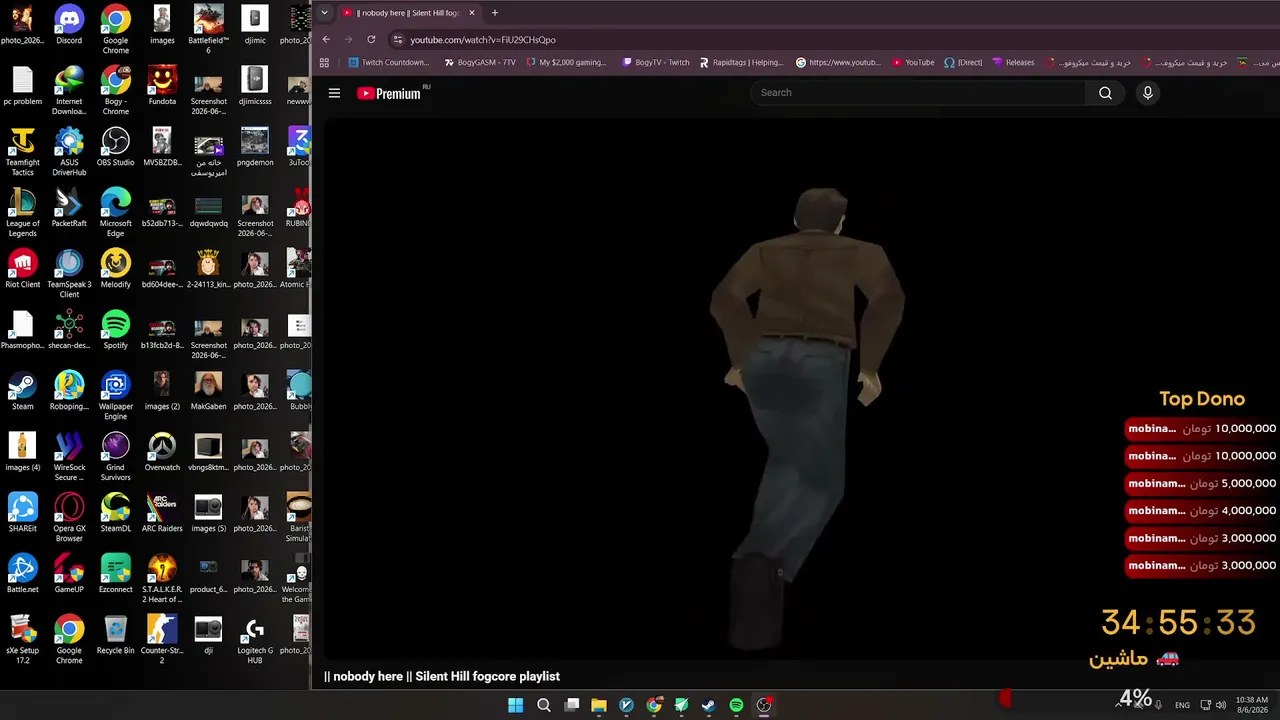
Task: Select the League of Legends desktop icon
Action: [x=22, y=213]
